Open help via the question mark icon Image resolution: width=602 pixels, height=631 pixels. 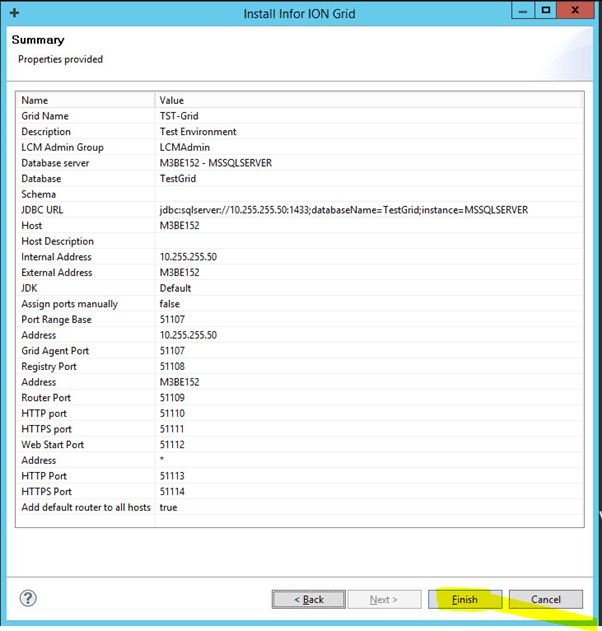[28, 598]
